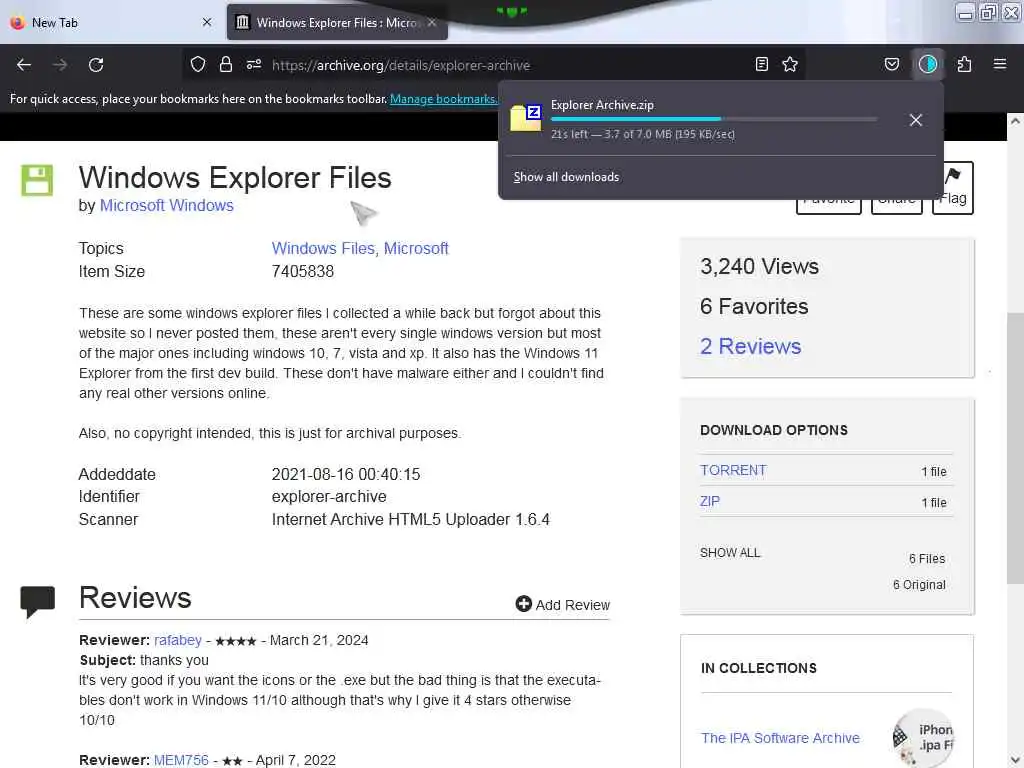Open Firefox application hamburger menu

click(1000, 64)
